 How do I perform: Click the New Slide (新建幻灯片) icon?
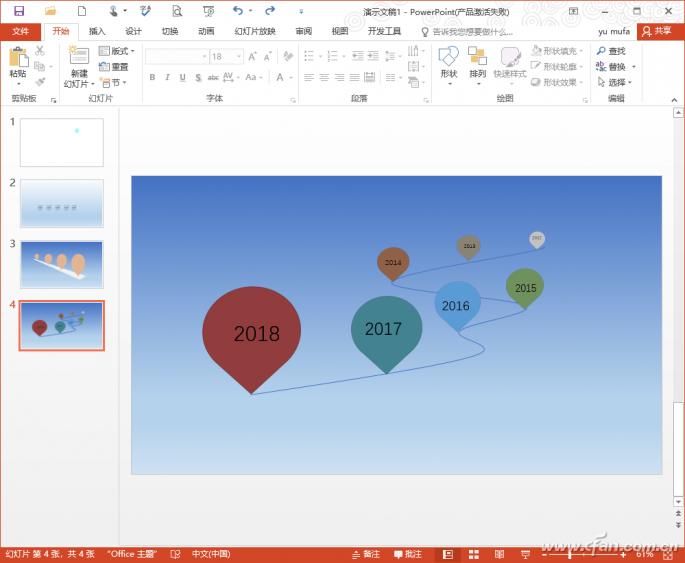tap(78, 57)
